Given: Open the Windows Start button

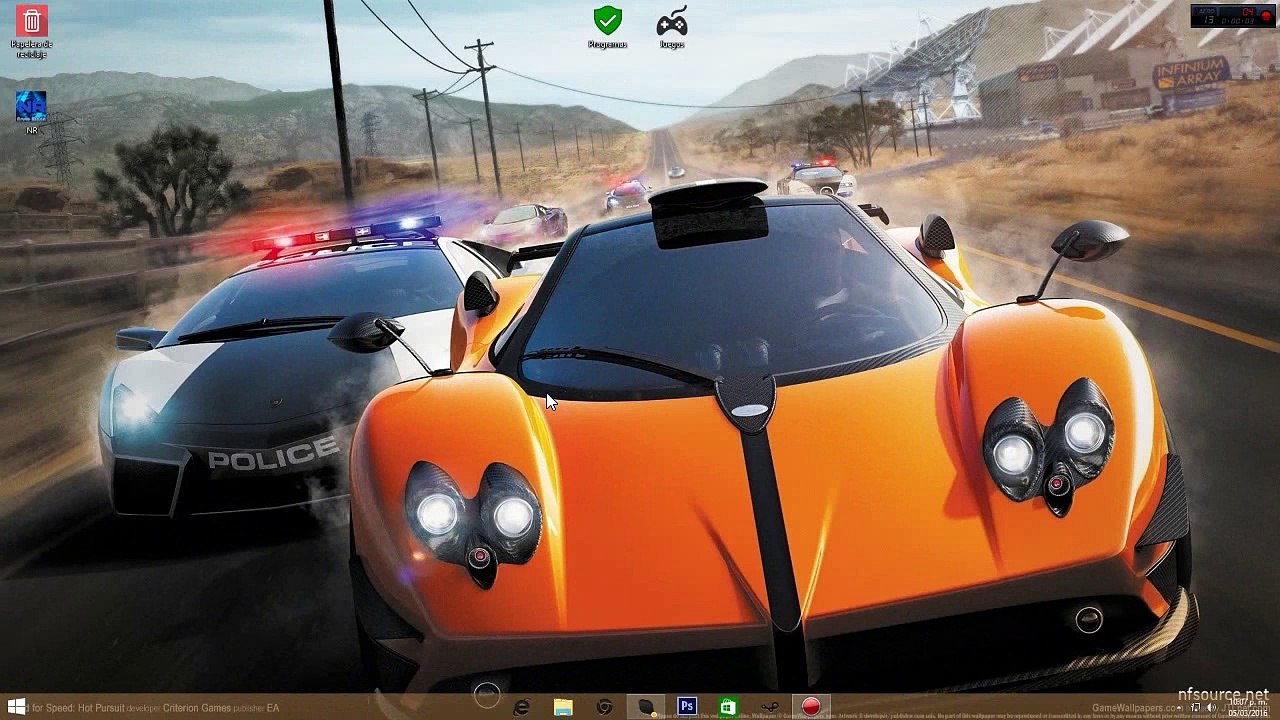Looking at the screenshot, I should (x=16, y=707).
